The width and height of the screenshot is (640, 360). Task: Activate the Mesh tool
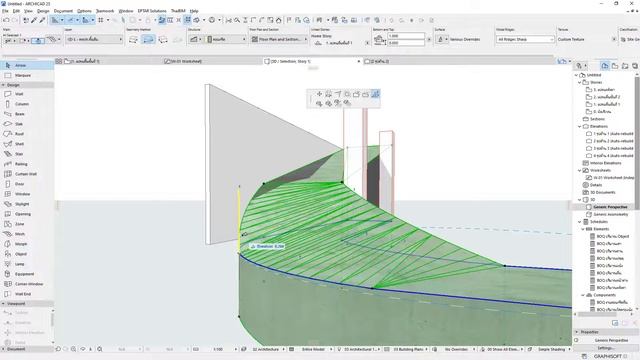pyautogui.click(x=27, y=234)
